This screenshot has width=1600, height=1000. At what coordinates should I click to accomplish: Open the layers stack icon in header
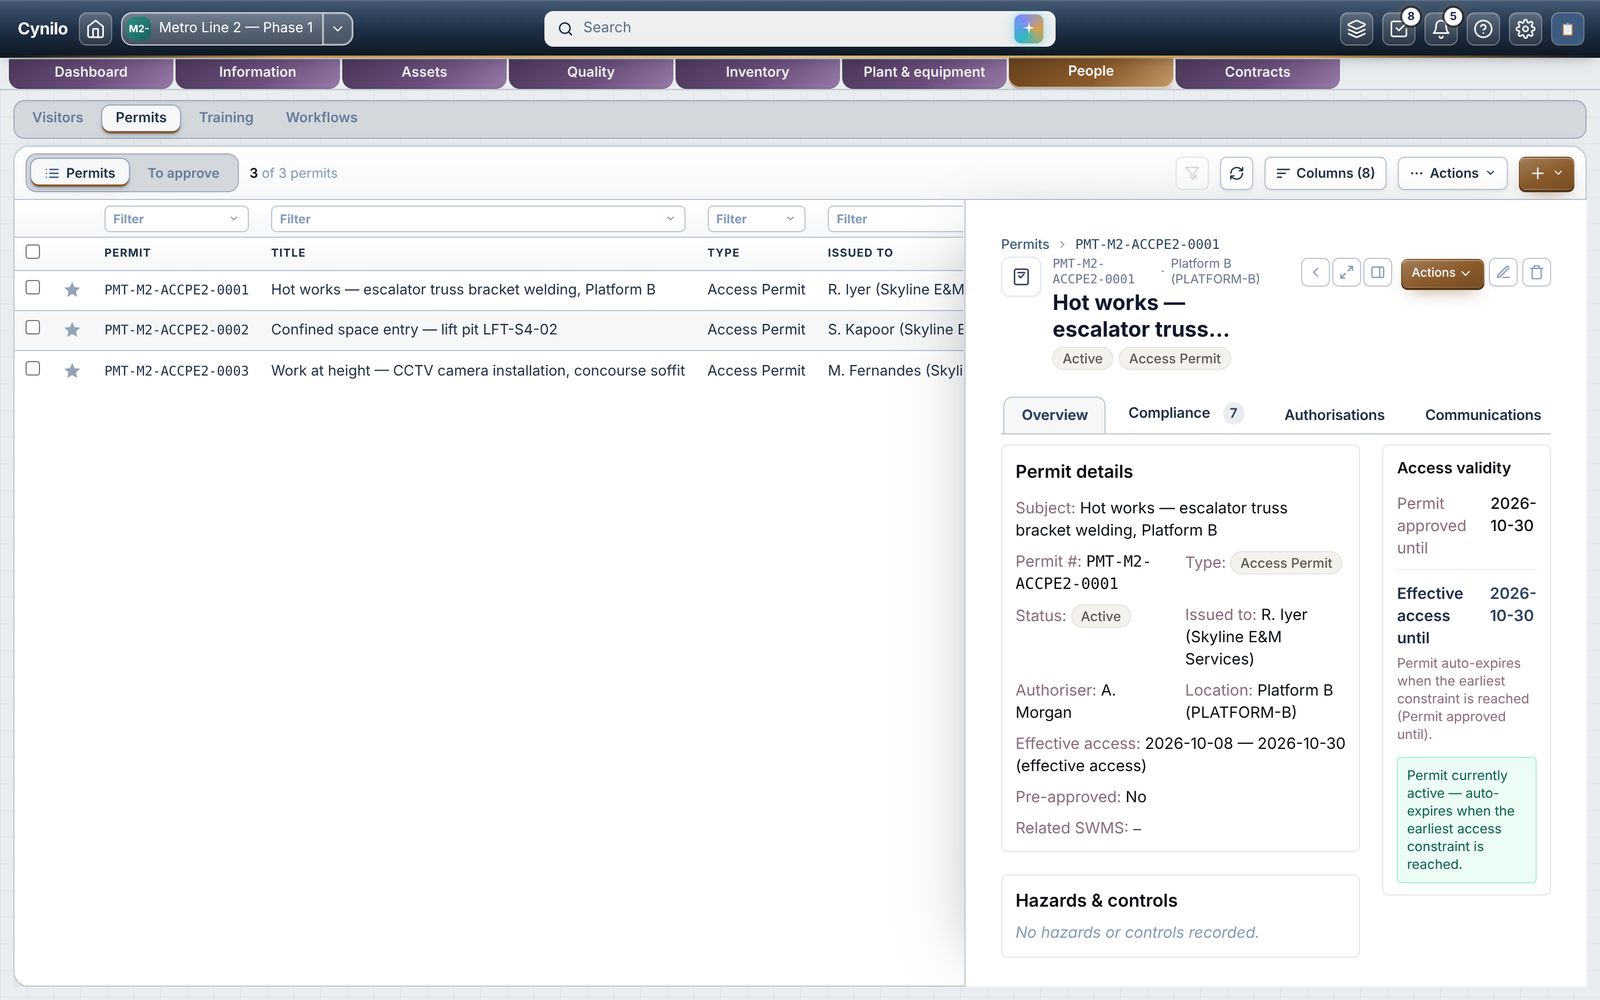[1356, 29]
